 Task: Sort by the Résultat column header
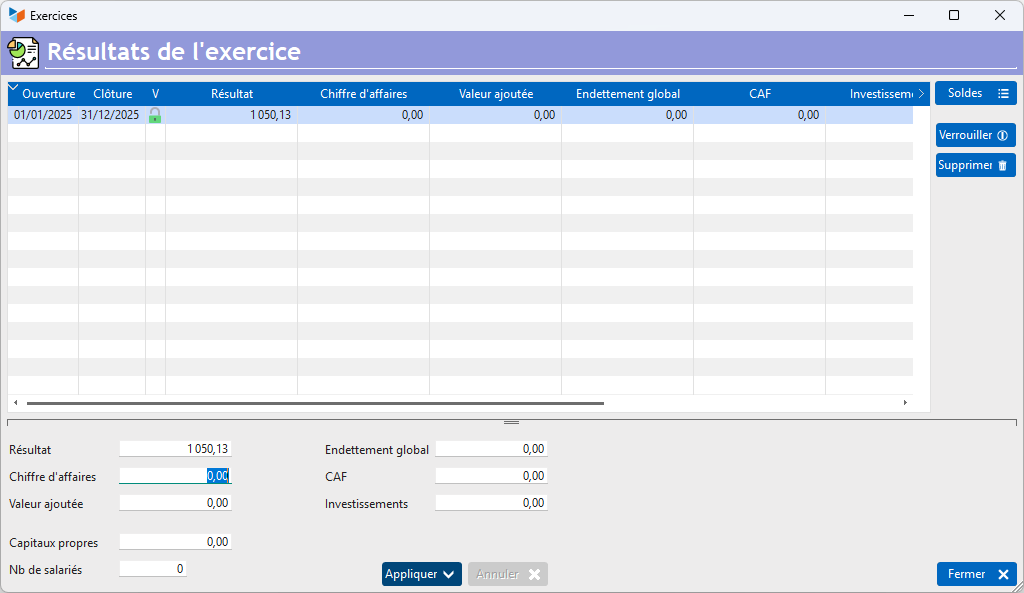click(231, 94)
